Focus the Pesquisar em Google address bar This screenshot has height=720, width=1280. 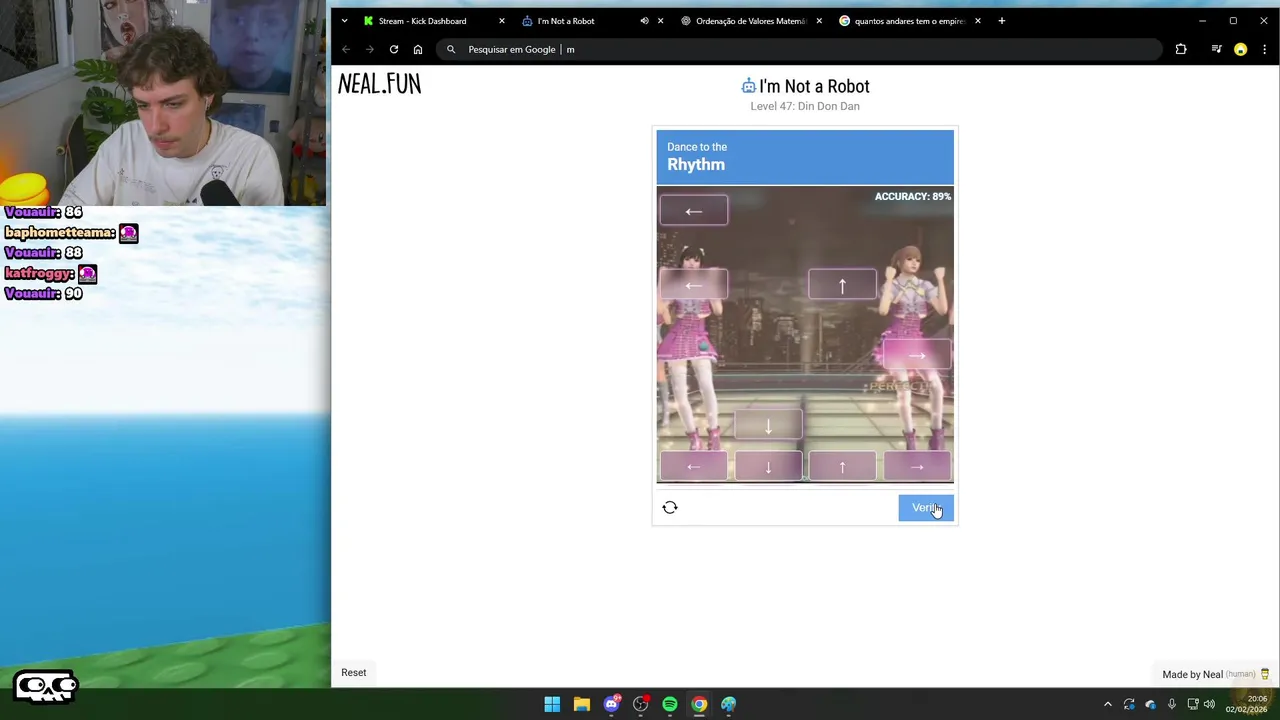tap(800, 49)
